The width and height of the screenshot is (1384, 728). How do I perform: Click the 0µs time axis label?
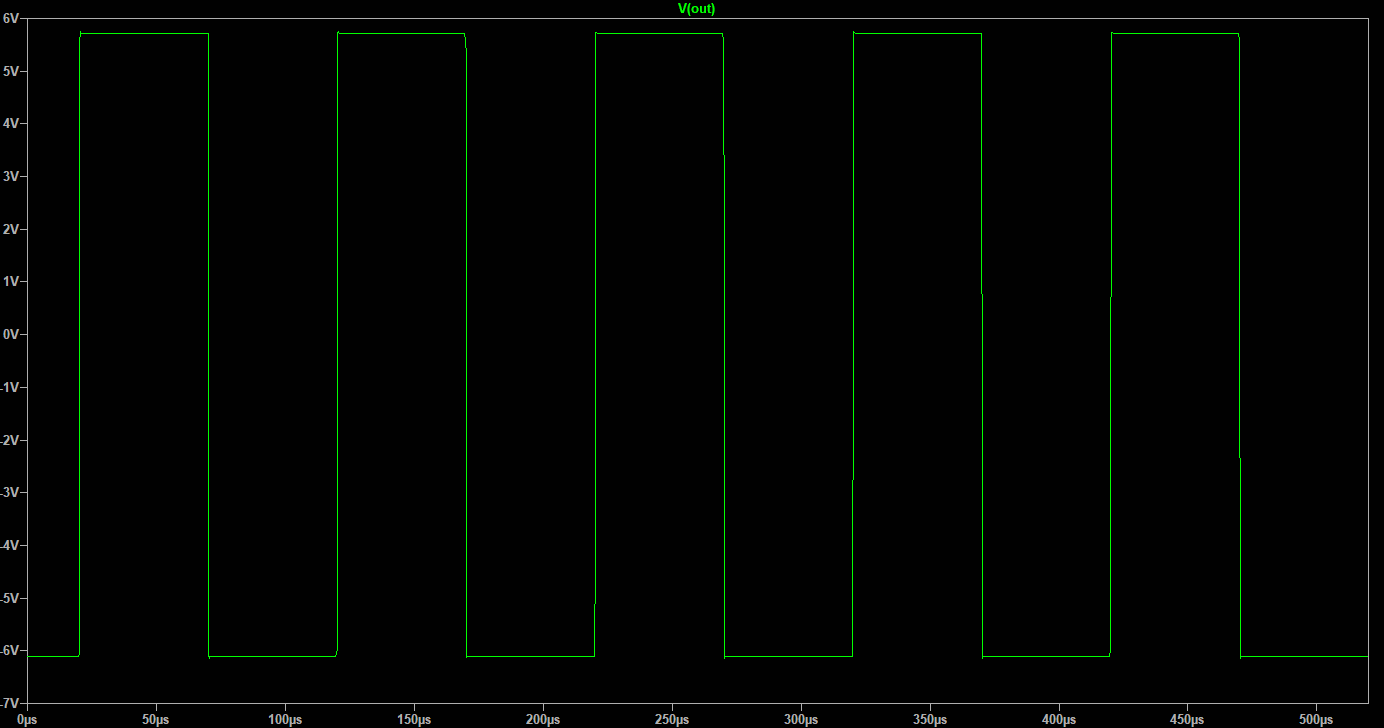27,720
